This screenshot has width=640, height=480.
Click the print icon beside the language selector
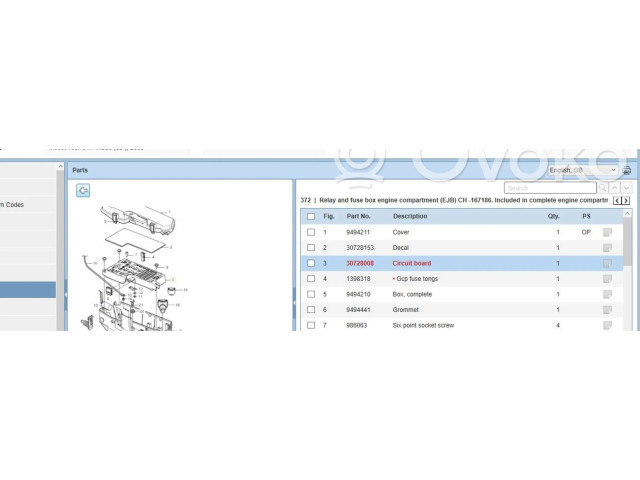click(x=627, y=171)
